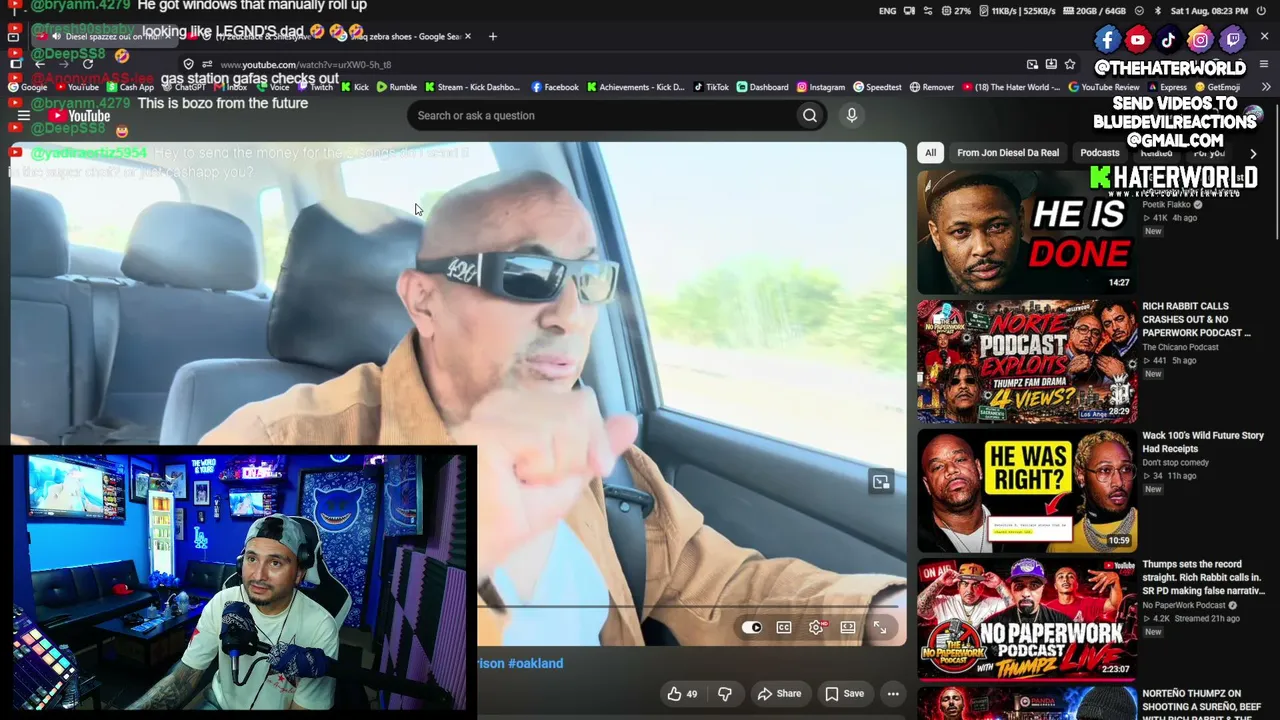
Task: Open video Wack 100's Wild Future Story
Action: [x=1203, y=442]
